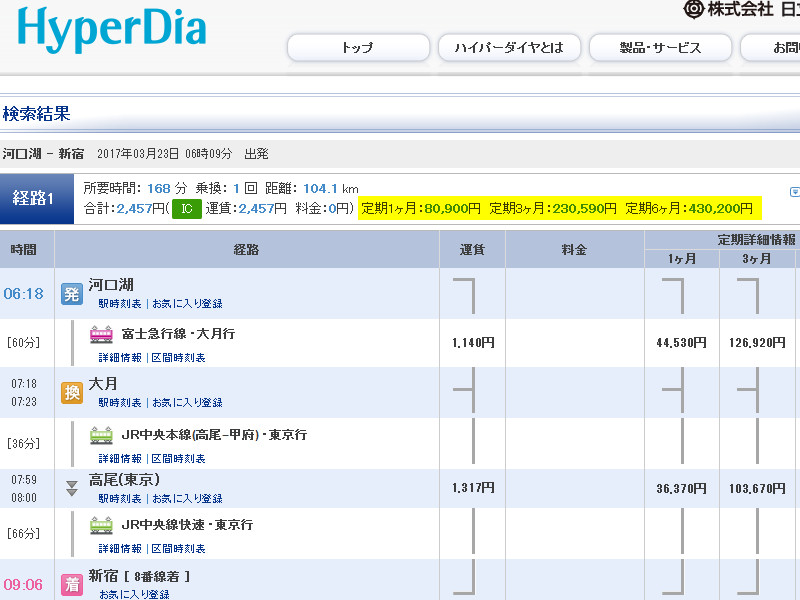800x600 pixels.
Task: Click お気に入り登録 for 河口湖
Action: click(187, 304)
